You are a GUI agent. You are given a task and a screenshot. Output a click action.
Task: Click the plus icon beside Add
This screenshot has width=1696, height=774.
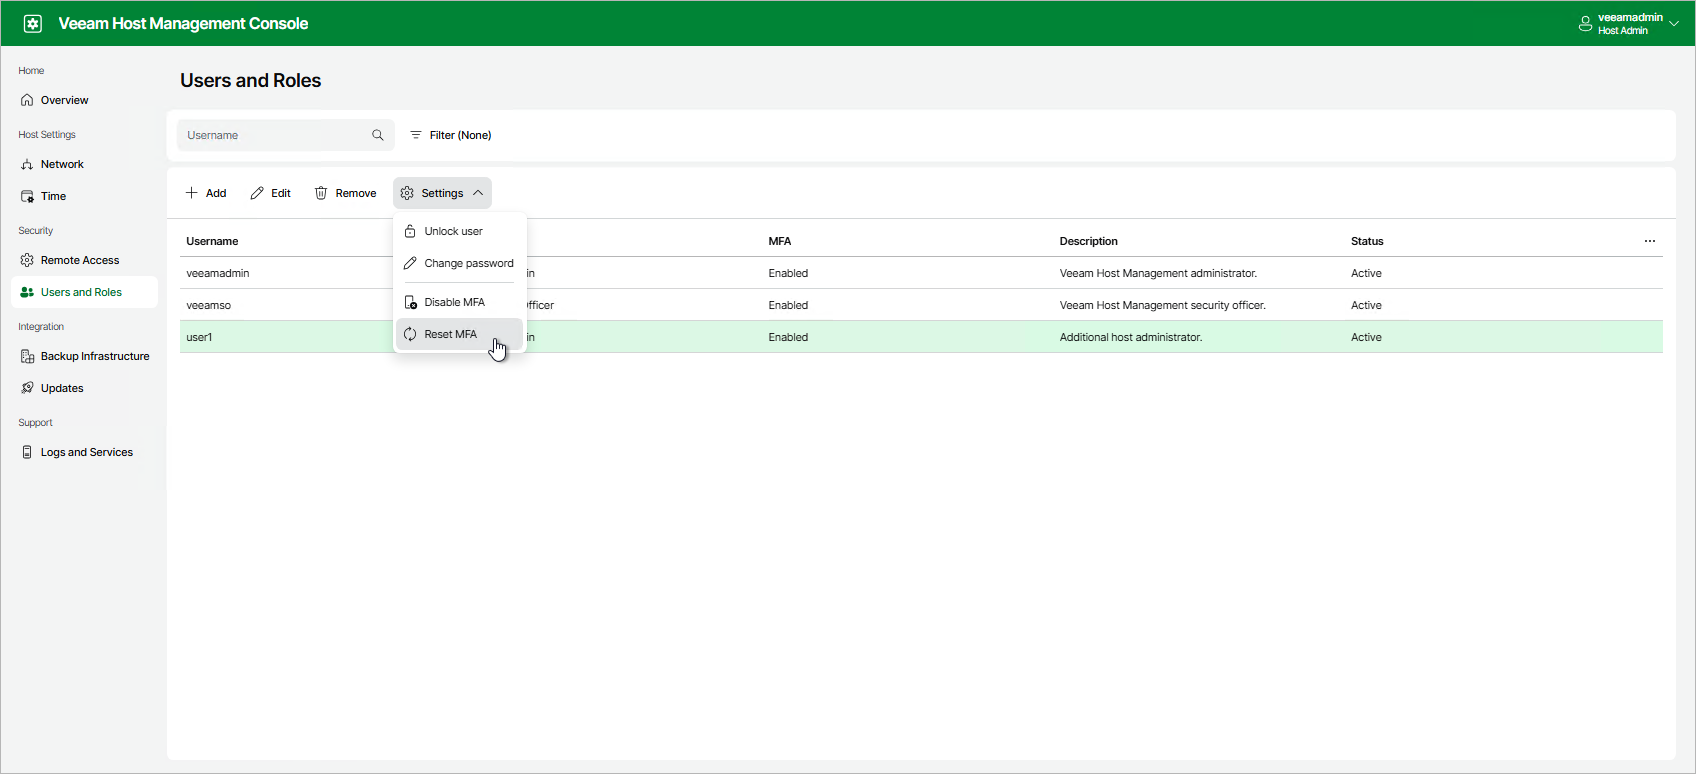(191, 193)
